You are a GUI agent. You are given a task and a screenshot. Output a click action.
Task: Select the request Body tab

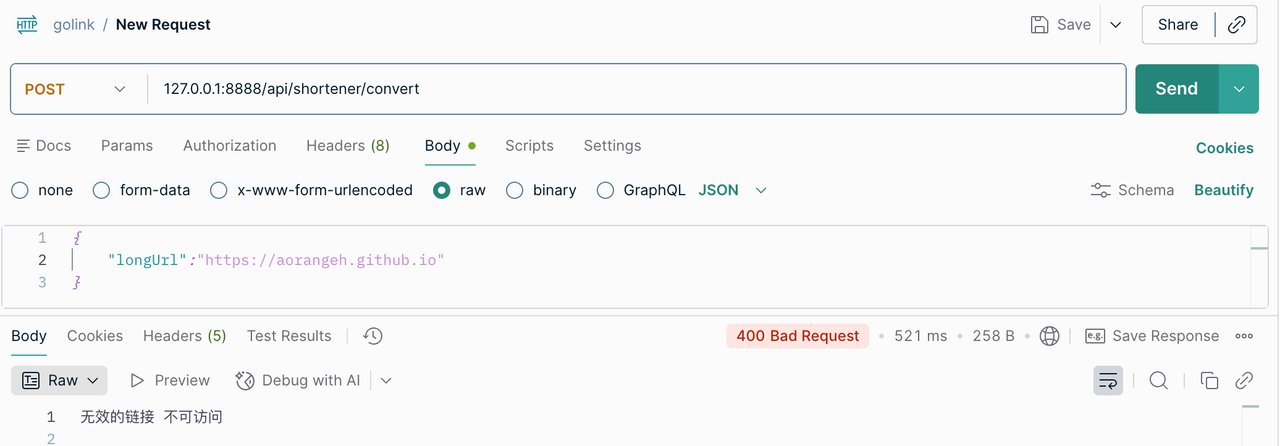450,145
